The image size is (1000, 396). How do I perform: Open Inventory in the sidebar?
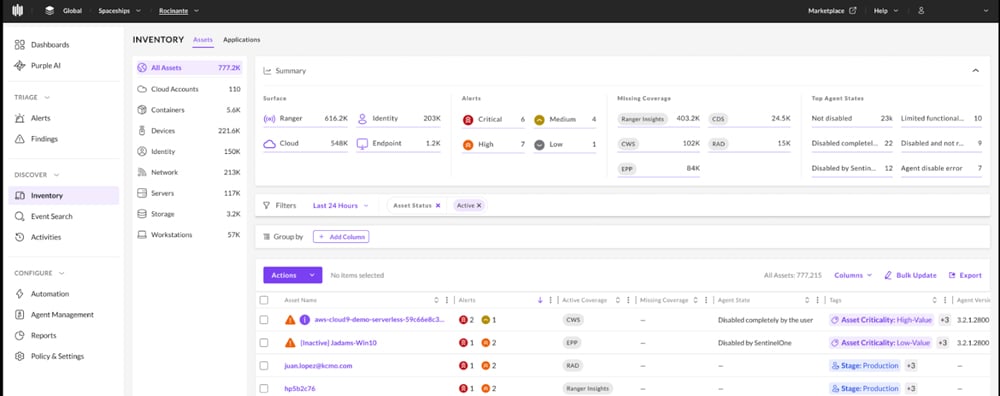point(64,195)
